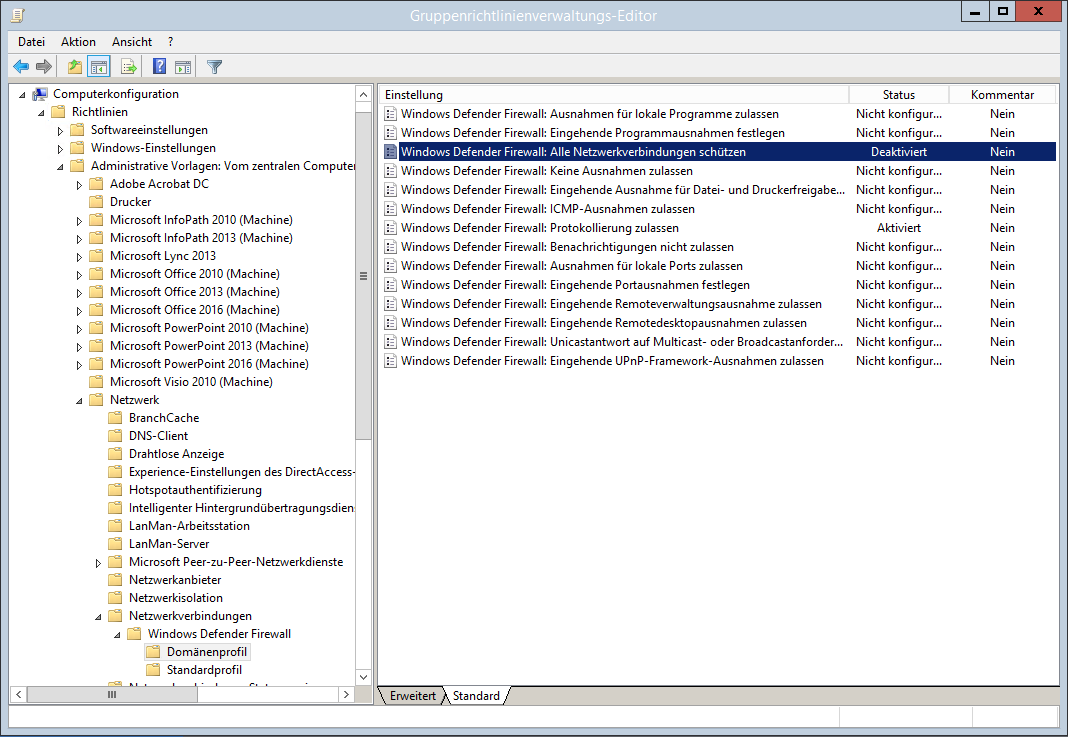Image resolution: width=1068 pixels, height=737 pixels.
Task: Click the Drucker folder icon
Action: click(97, 202)
